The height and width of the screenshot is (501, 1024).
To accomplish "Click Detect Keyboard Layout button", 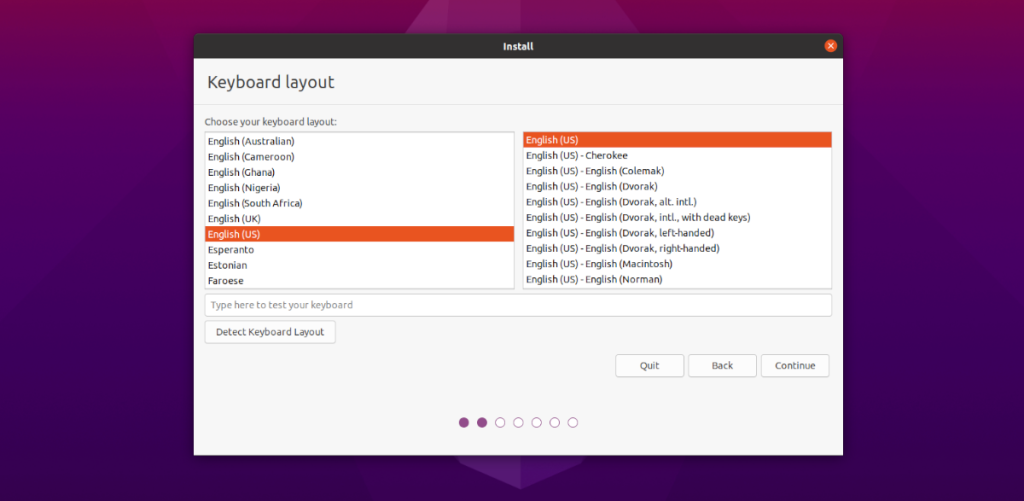I will click(x=270, y=332).
